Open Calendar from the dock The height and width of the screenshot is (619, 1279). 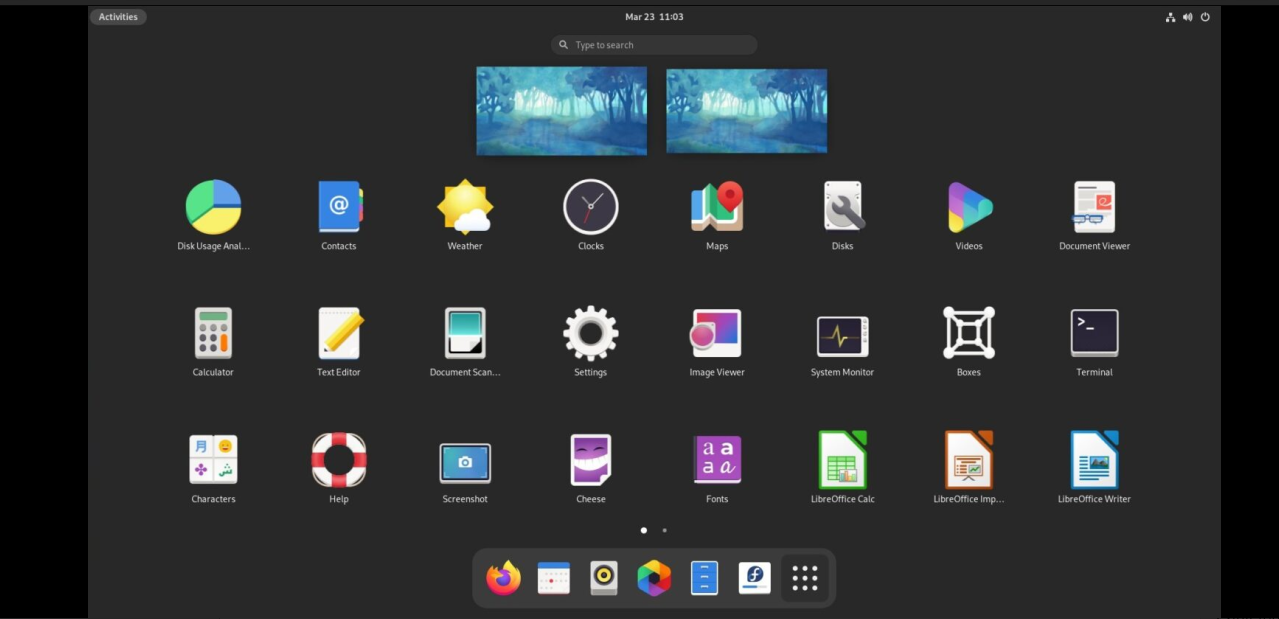click(554, 578)
